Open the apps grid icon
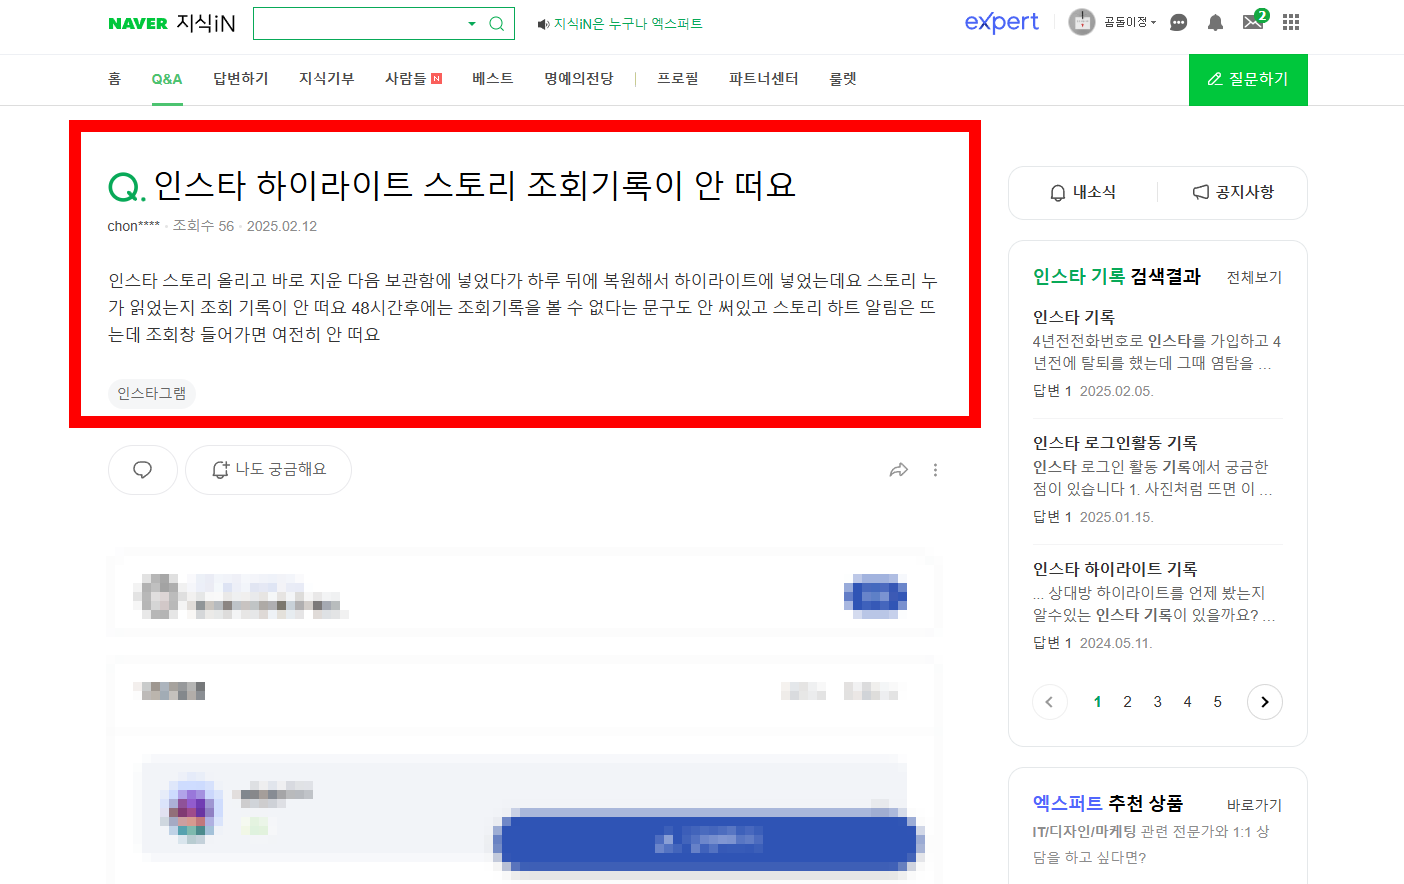The image size is (1404, 884). click(1291, 22)
